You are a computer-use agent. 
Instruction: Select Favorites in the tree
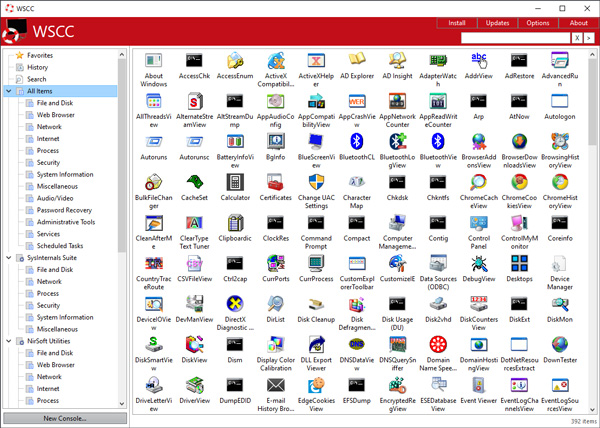40,55
